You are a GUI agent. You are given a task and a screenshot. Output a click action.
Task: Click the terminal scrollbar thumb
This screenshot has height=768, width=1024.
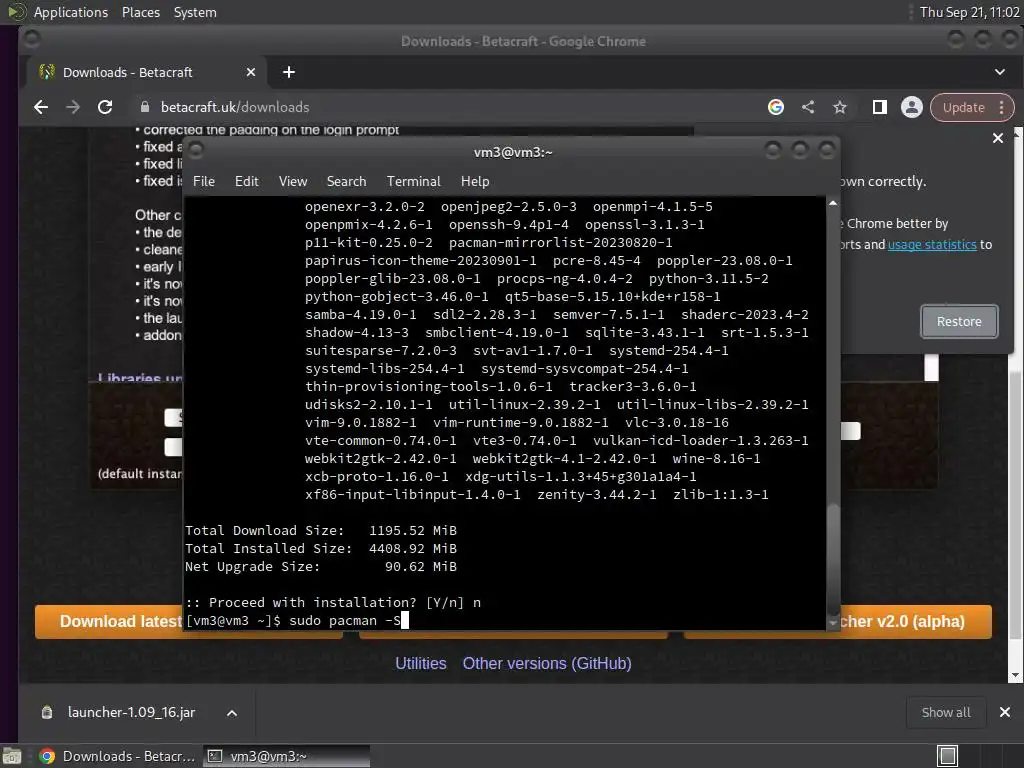coord(833,558)
